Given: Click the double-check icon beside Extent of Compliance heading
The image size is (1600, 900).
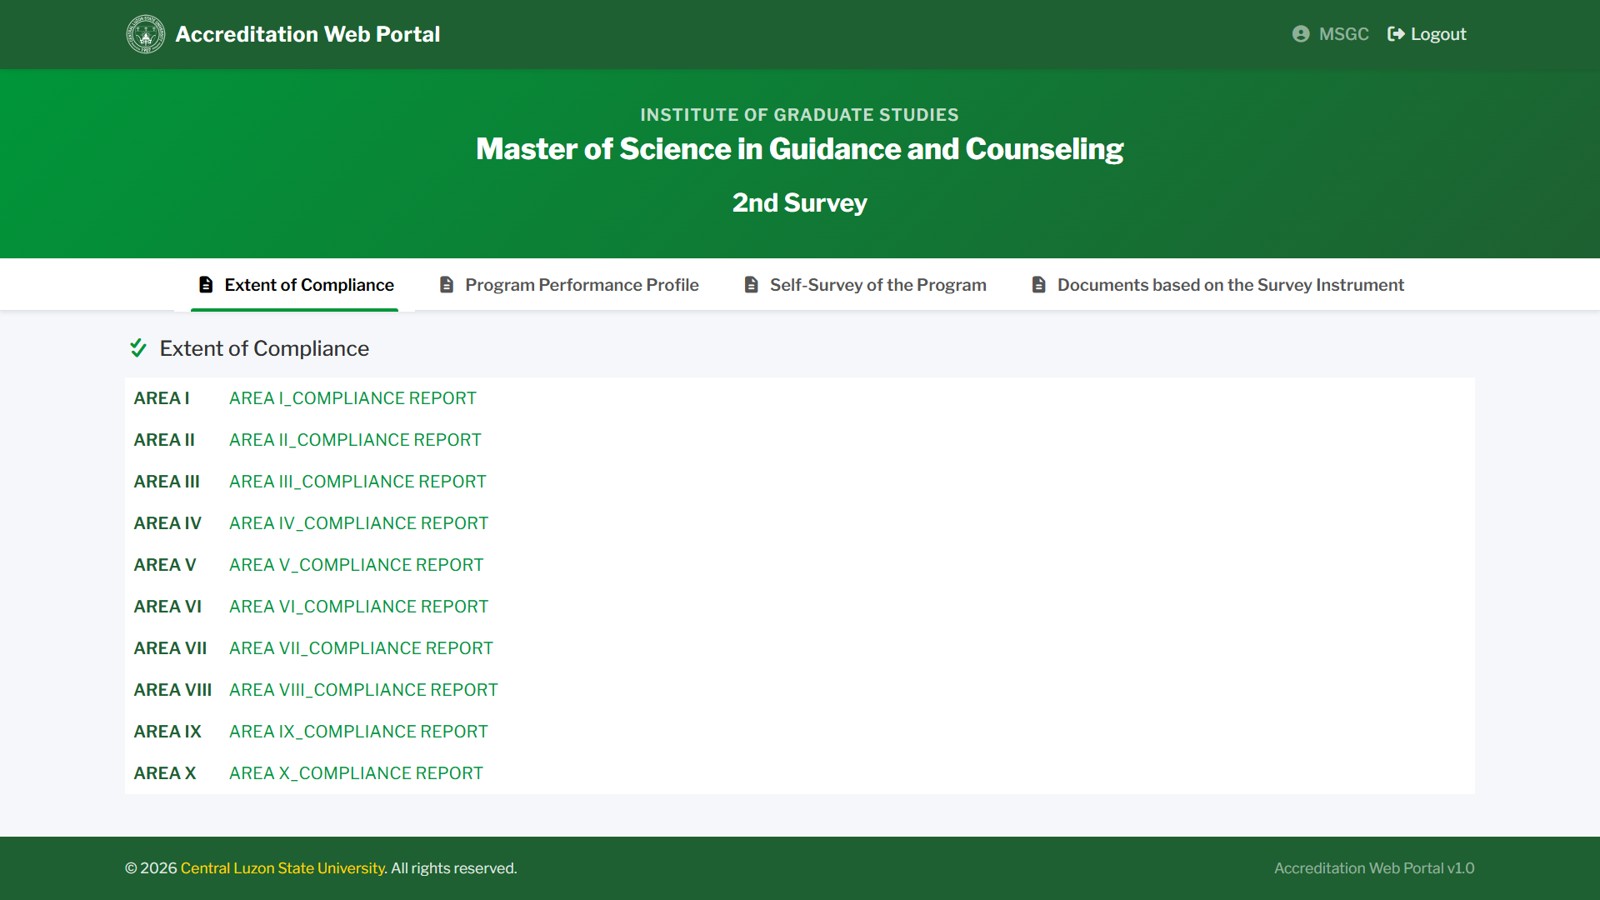Looking at the screenshot, I should 138,348.
